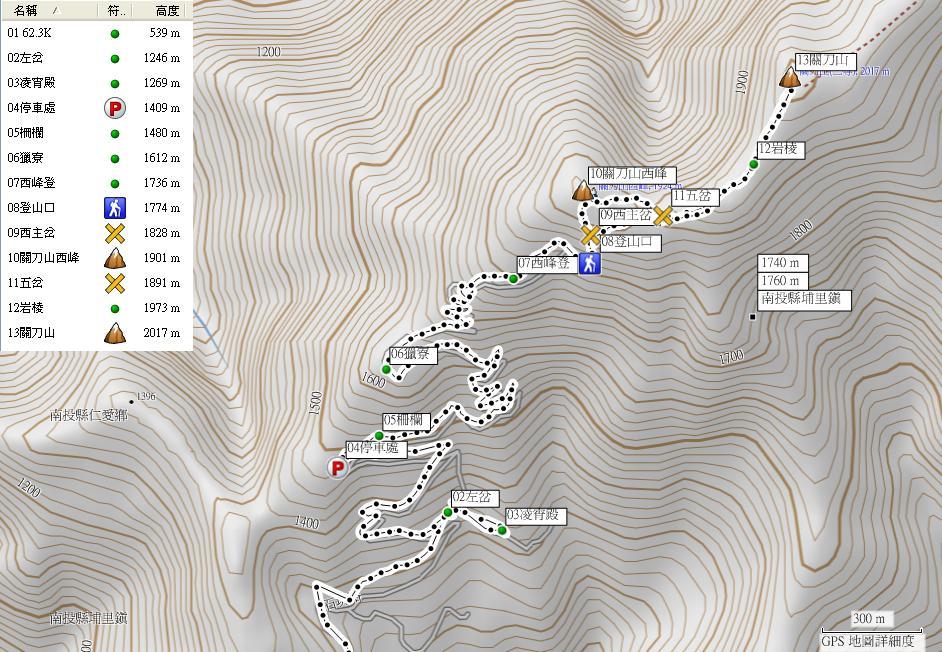Click the parking P icon on the map

tap(338, 468)
